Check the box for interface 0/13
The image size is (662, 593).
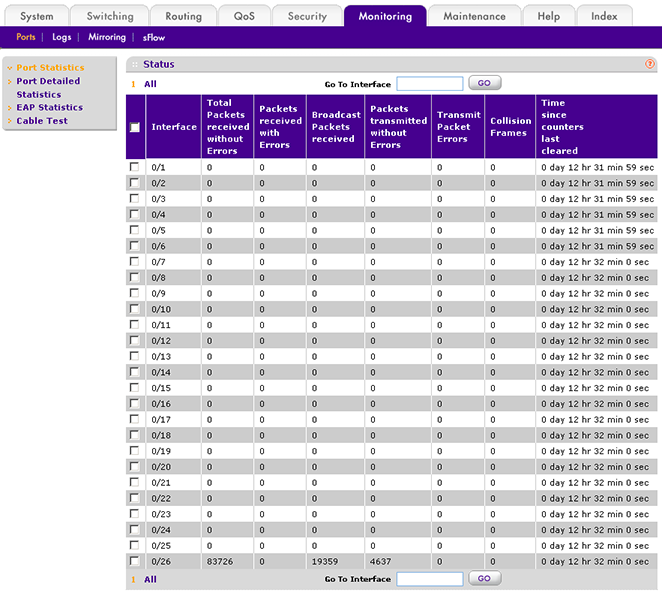134,356
